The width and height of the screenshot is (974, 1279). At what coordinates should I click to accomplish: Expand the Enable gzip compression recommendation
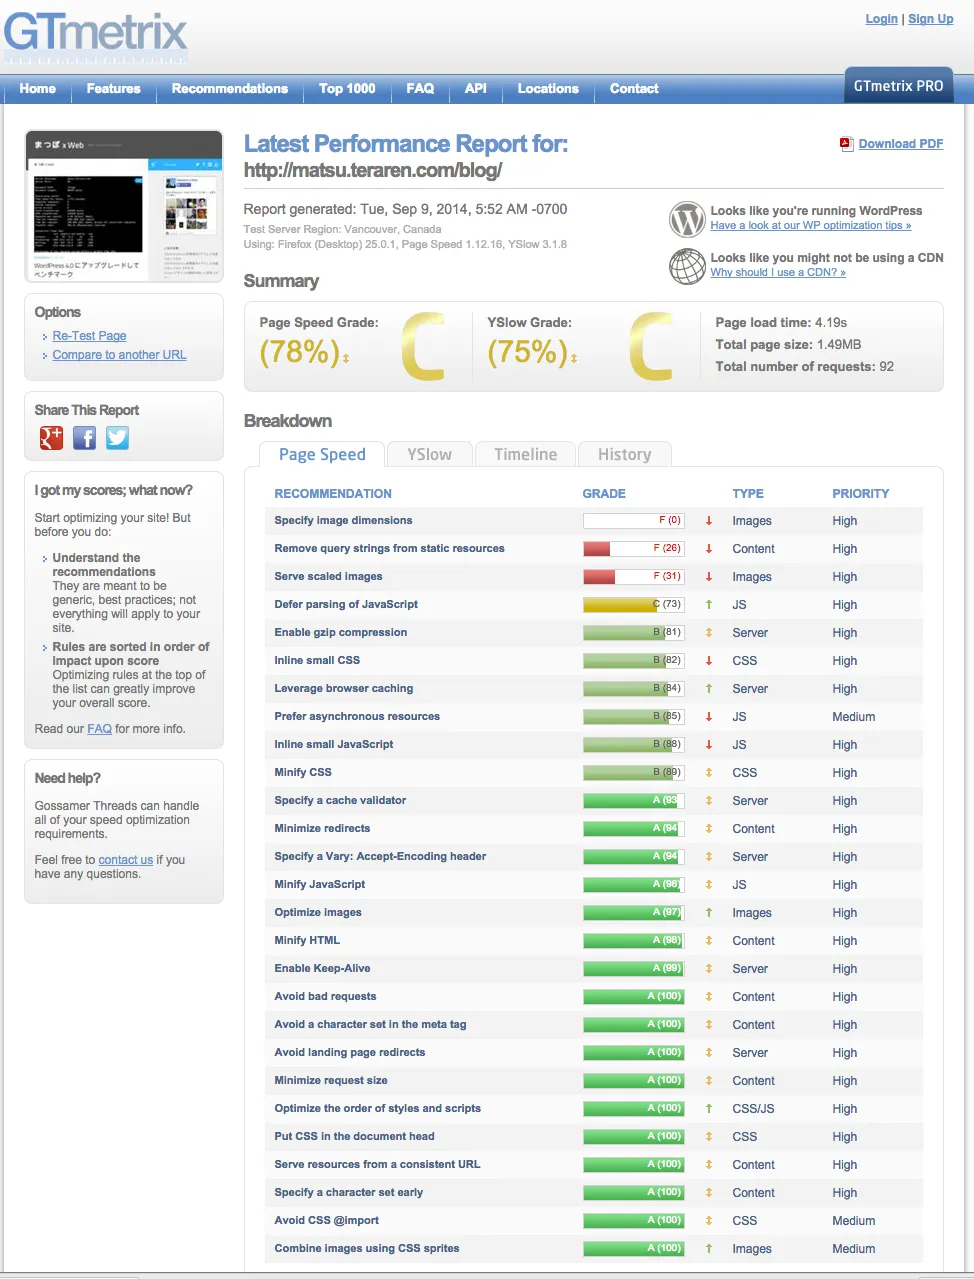340,632
